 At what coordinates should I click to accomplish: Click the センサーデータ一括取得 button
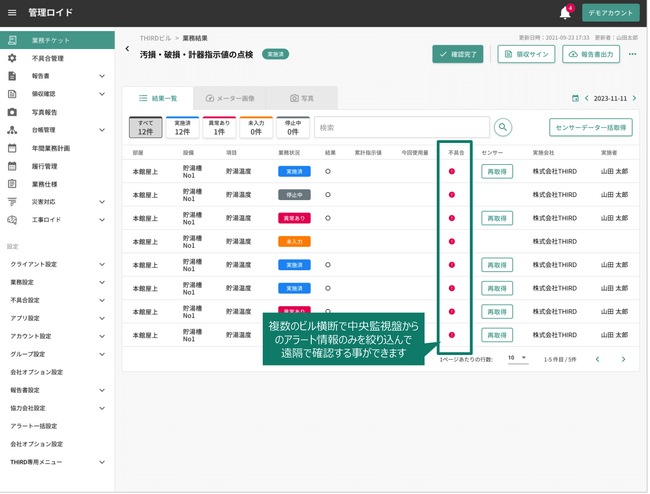(x=591, y=127)
